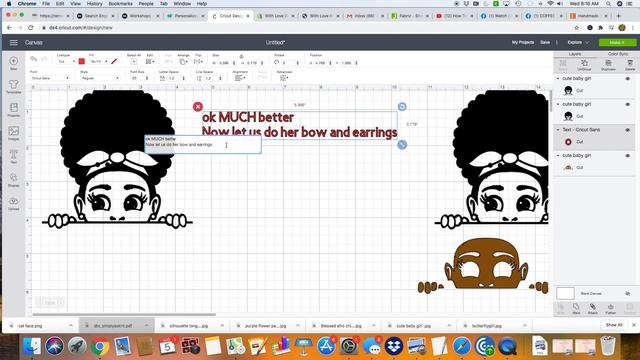Open the Flip dropdown

[198, 62]
